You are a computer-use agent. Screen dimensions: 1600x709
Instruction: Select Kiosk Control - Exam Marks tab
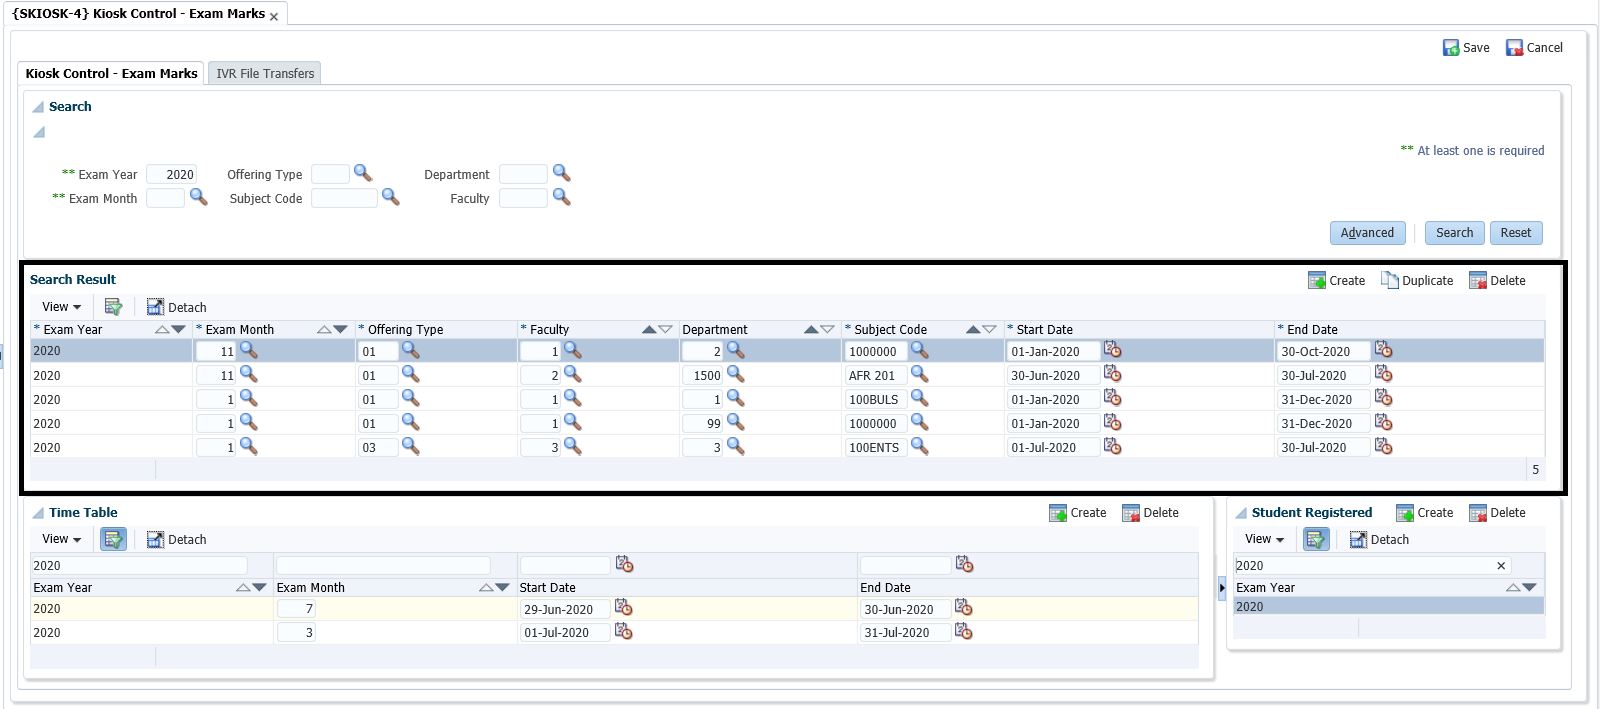111,74
